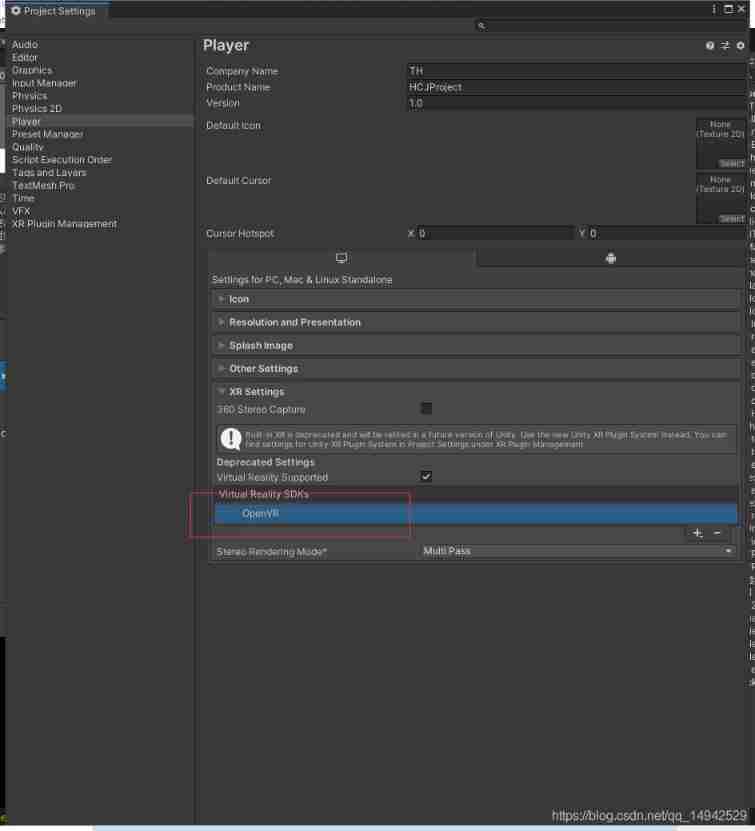Open the Stereo Rendering Mode dropdown
This screenshot has height=831, width=755.
point(578,551)
